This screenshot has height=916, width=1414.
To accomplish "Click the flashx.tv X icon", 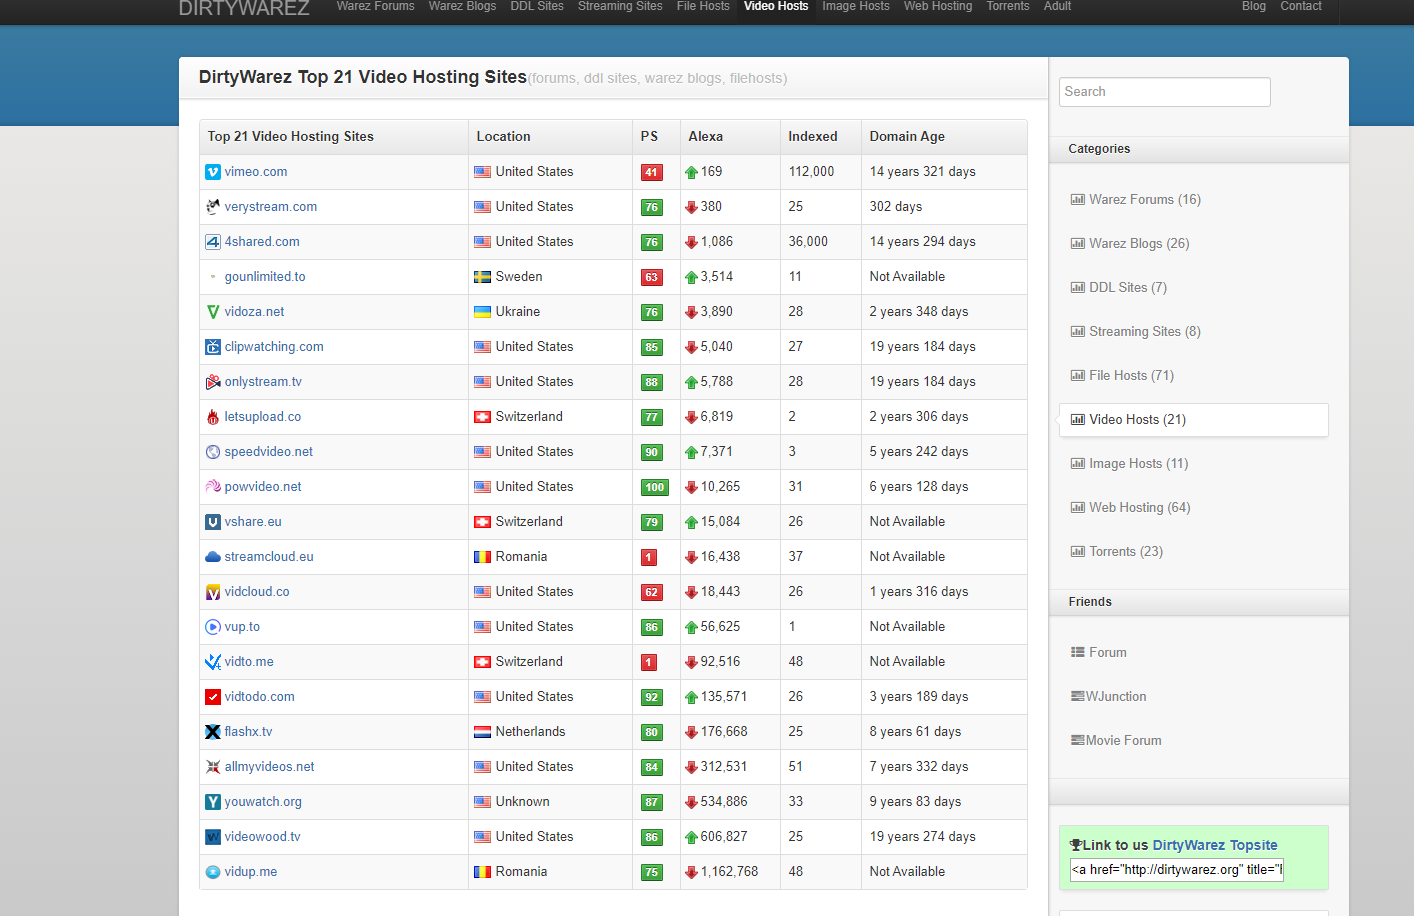I will [x=212, y=732].
